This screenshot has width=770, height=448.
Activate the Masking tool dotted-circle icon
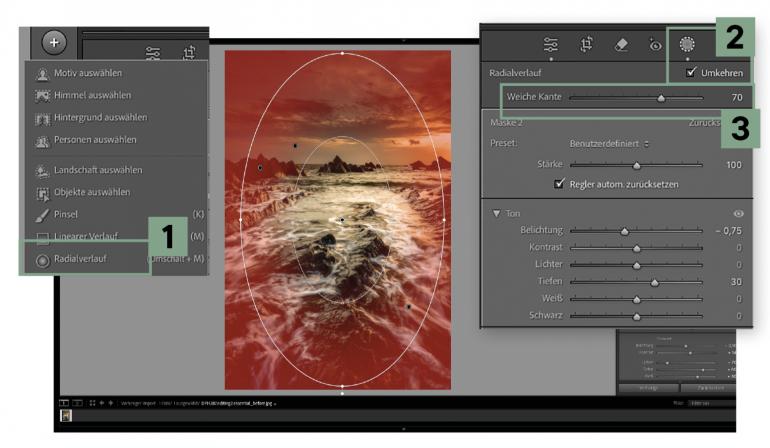[x=687, y=45]
